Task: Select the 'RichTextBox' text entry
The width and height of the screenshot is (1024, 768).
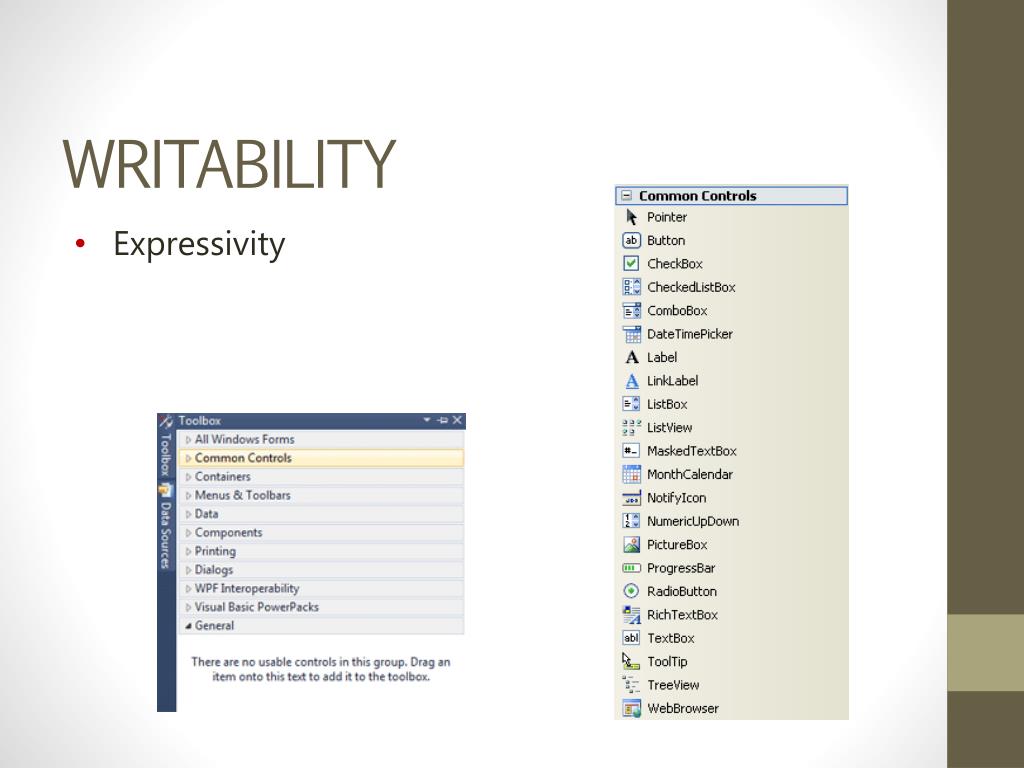Action: click(x=682, y=615)
